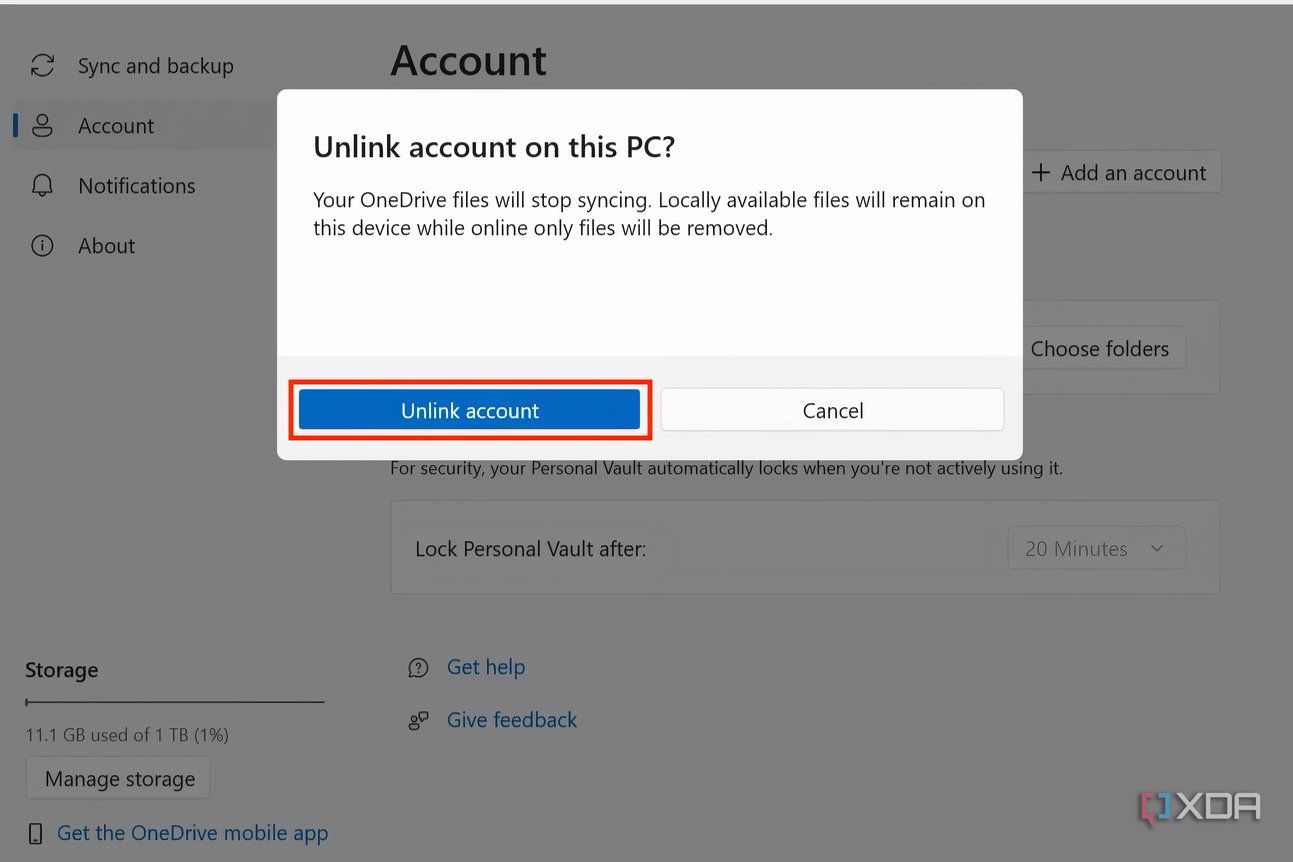This screenshot has width=1293, height=862.
Task: Dismiss the dialog by clicking Cancel
Action: [x=832, y=410]
